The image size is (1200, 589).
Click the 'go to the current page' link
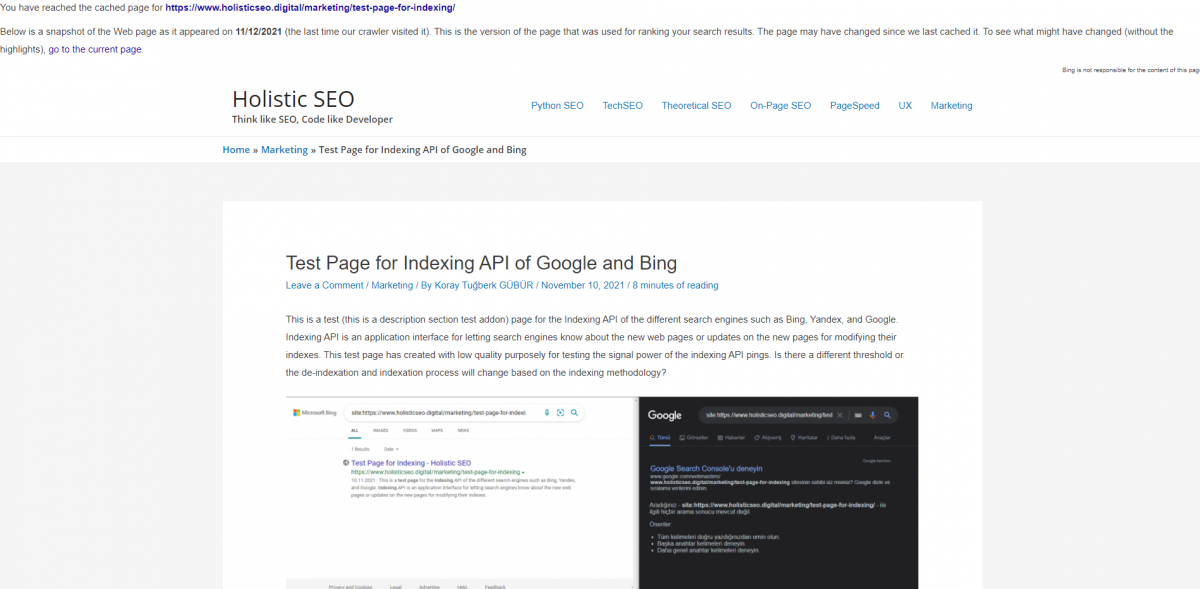[95, 49]
